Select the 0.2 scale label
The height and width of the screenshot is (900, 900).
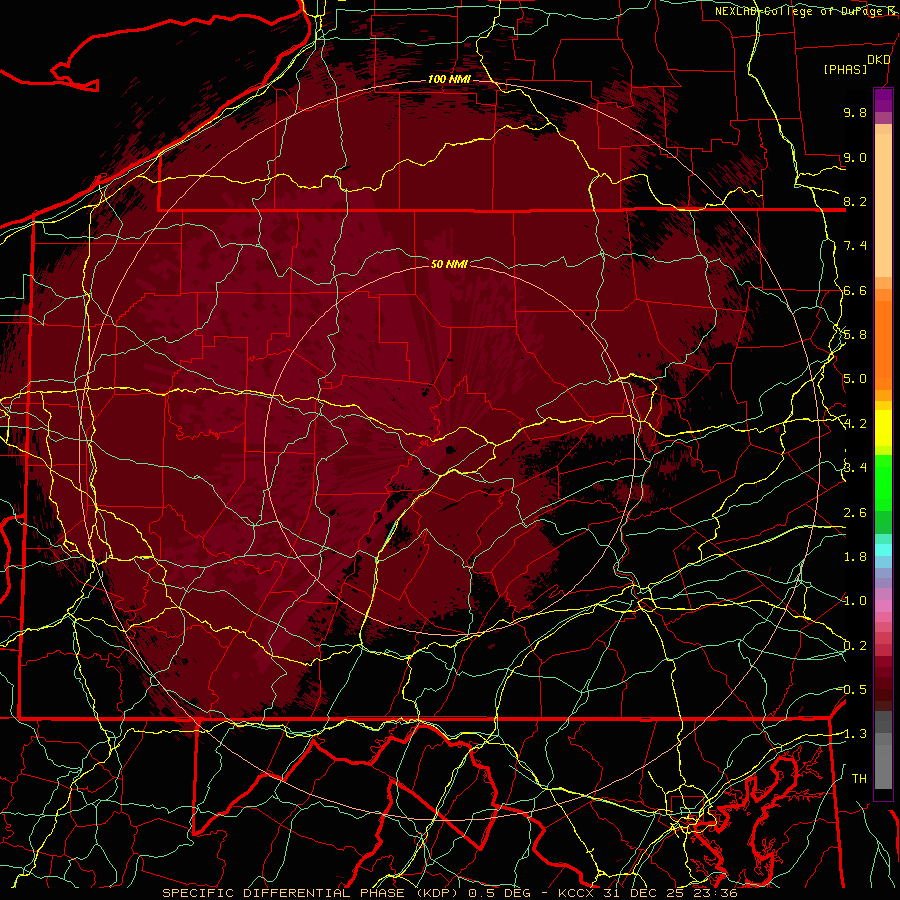(855, 646)
